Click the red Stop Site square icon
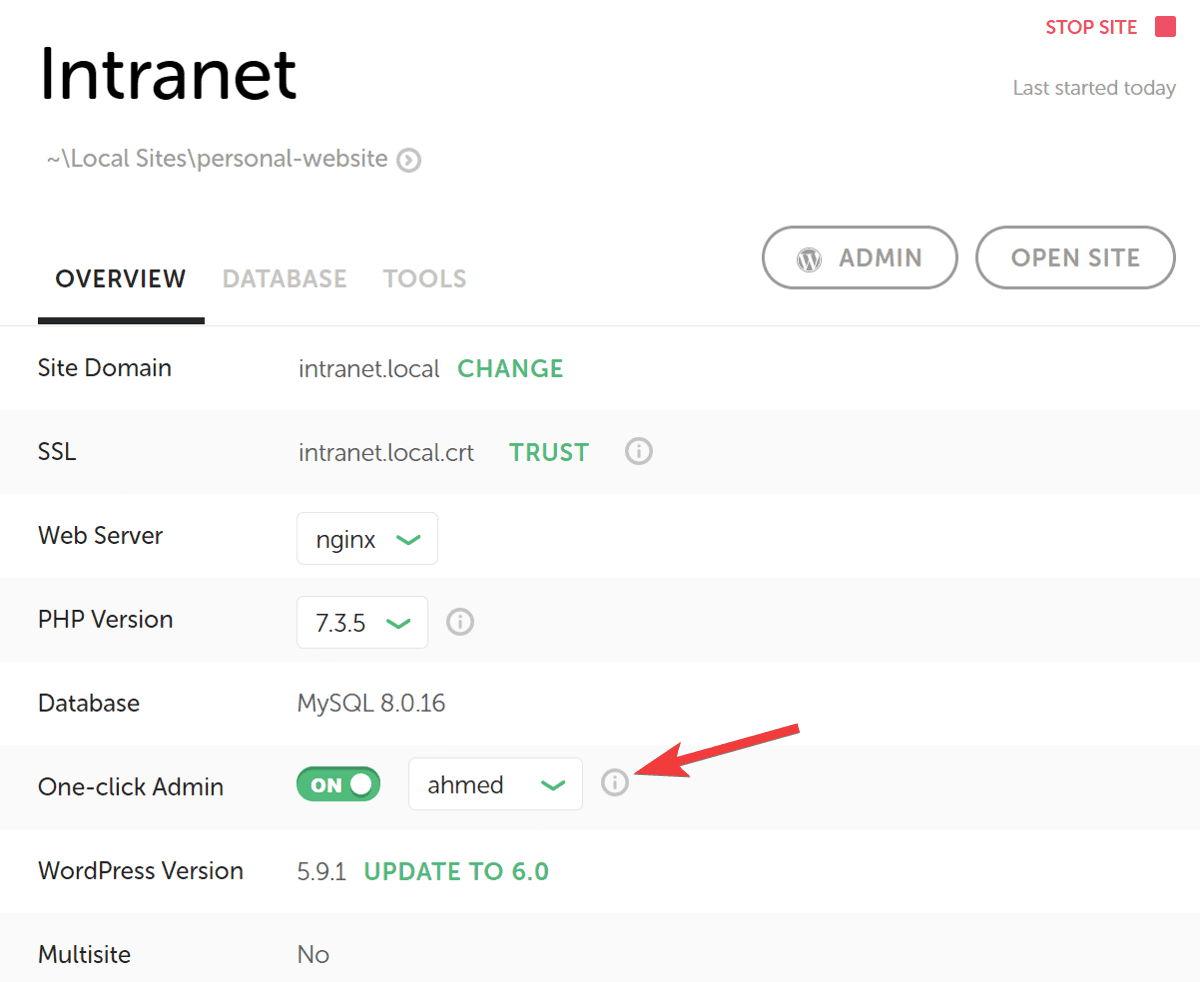1200x982 pixels. (1165, 27)
